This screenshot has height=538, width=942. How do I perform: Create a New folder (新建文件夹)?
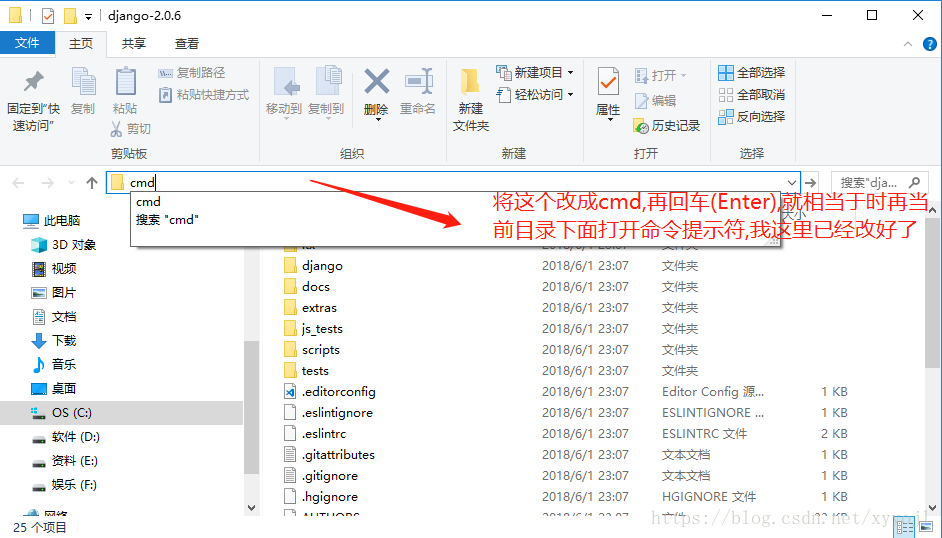470,99
